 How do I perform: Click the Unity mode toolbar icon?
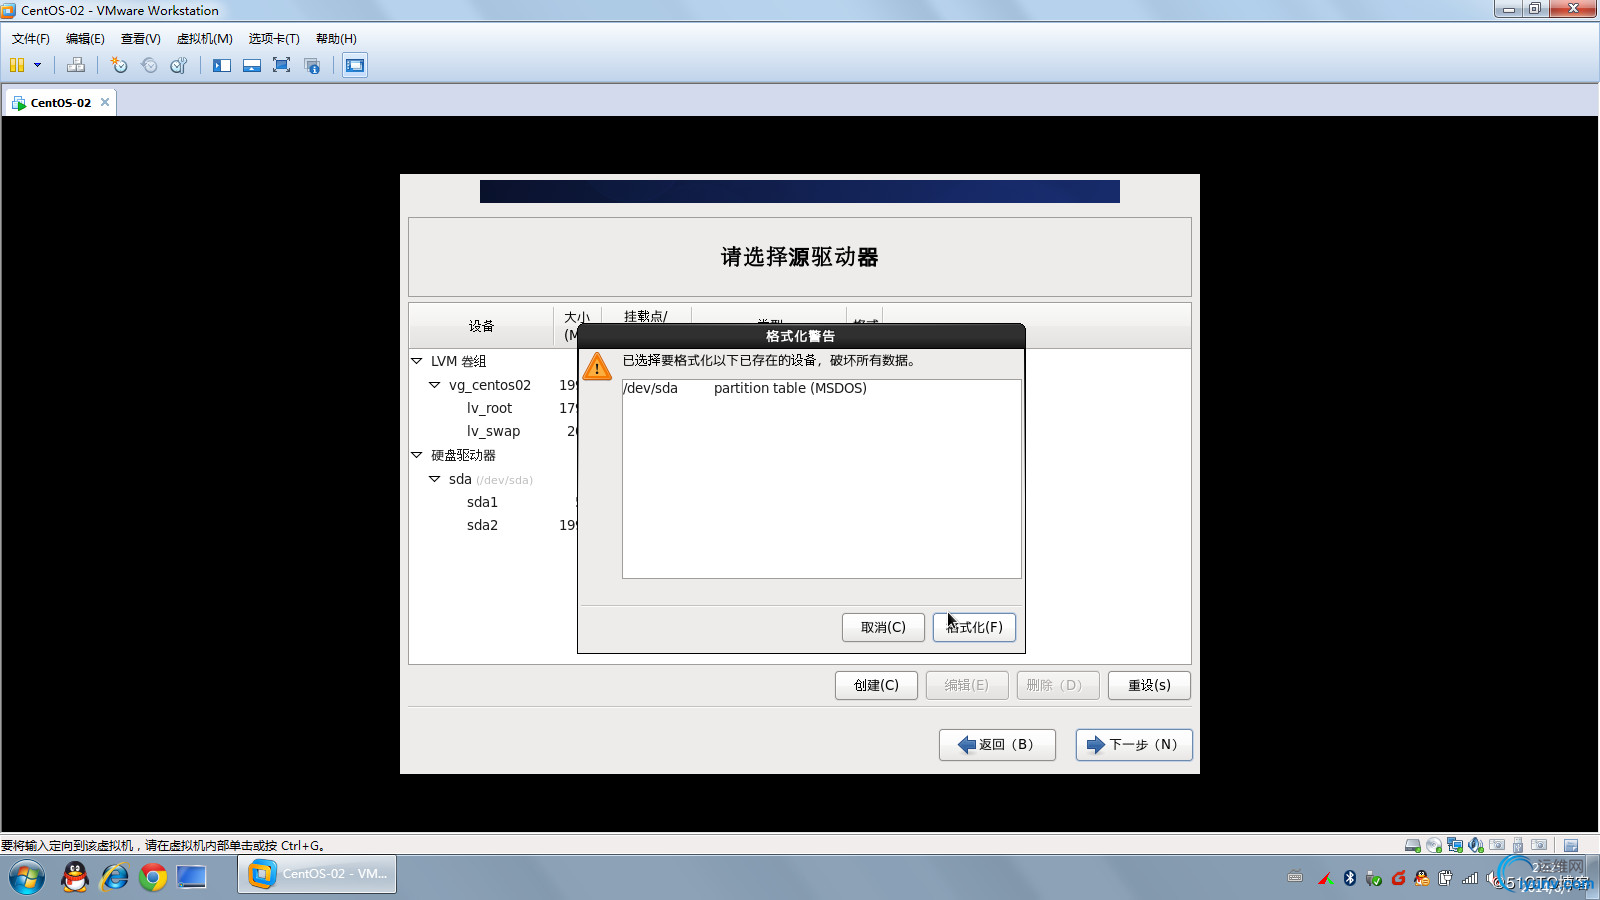tap(312, 65)
